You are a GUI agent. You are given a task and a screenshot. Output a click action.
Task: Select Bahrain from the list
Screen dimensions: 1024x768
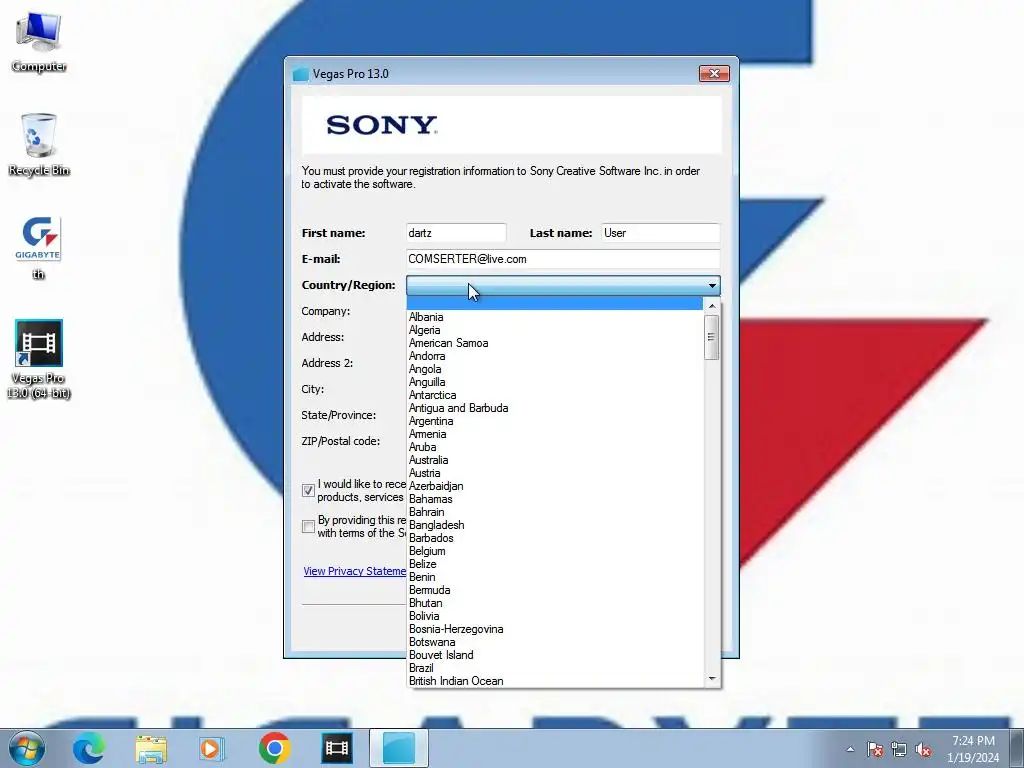pyautogui.click(x=554, y=512)
